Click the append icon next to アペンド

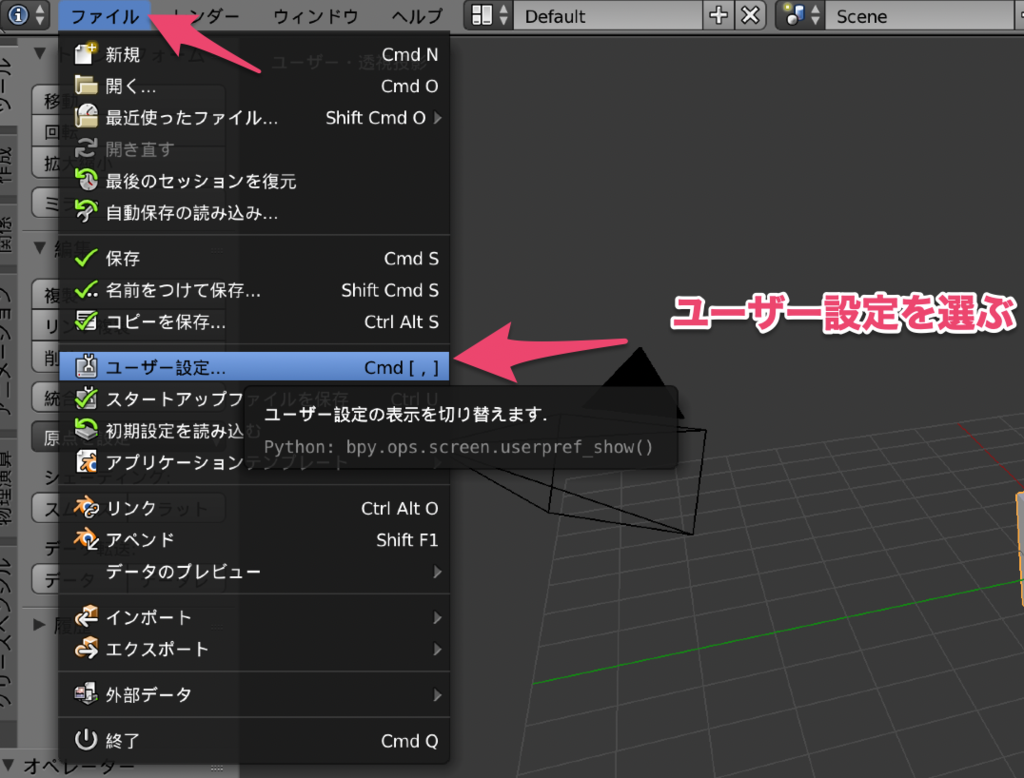coord(87,539)
